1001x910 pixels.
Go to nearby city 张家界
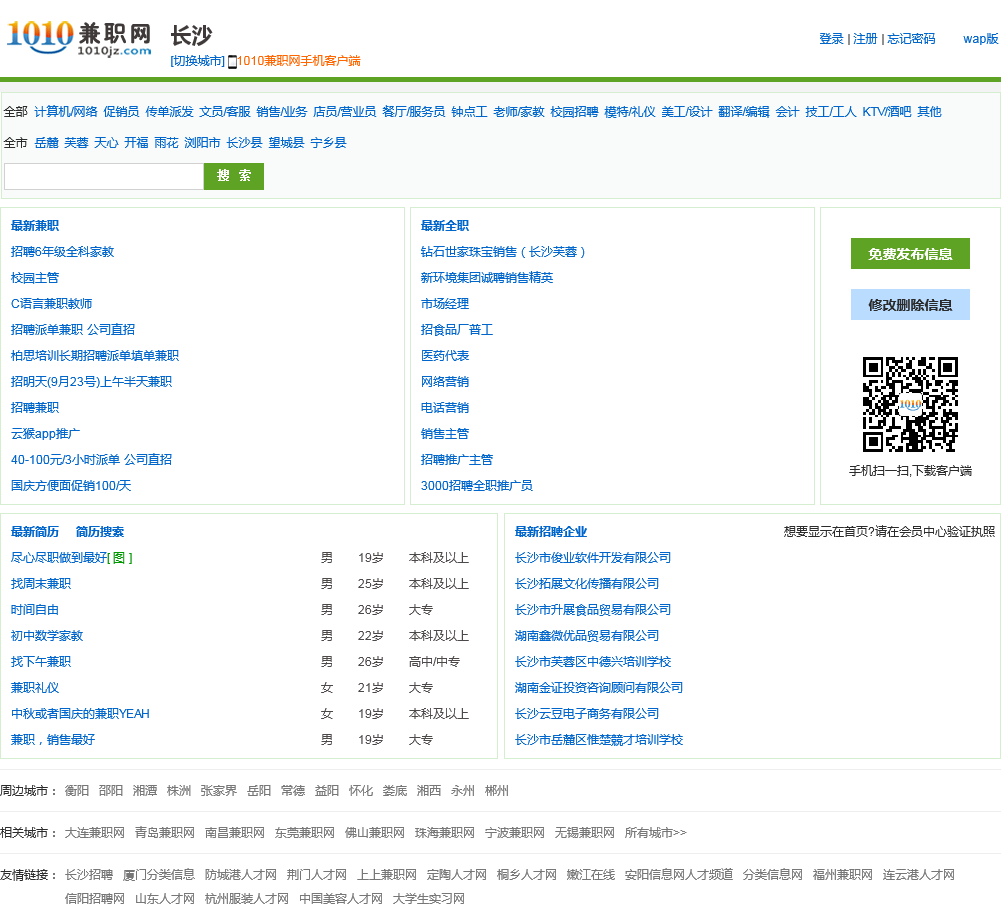point(218,791)
